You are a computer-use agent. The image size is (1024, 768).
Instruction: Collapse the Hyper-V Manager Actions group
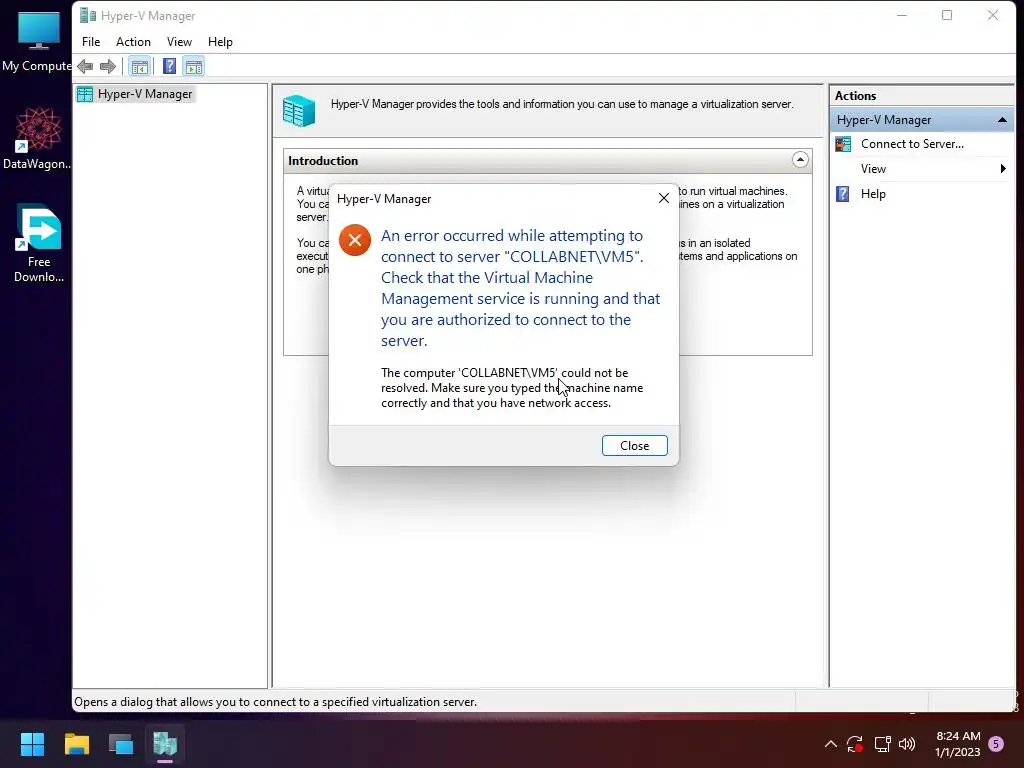1002,120
